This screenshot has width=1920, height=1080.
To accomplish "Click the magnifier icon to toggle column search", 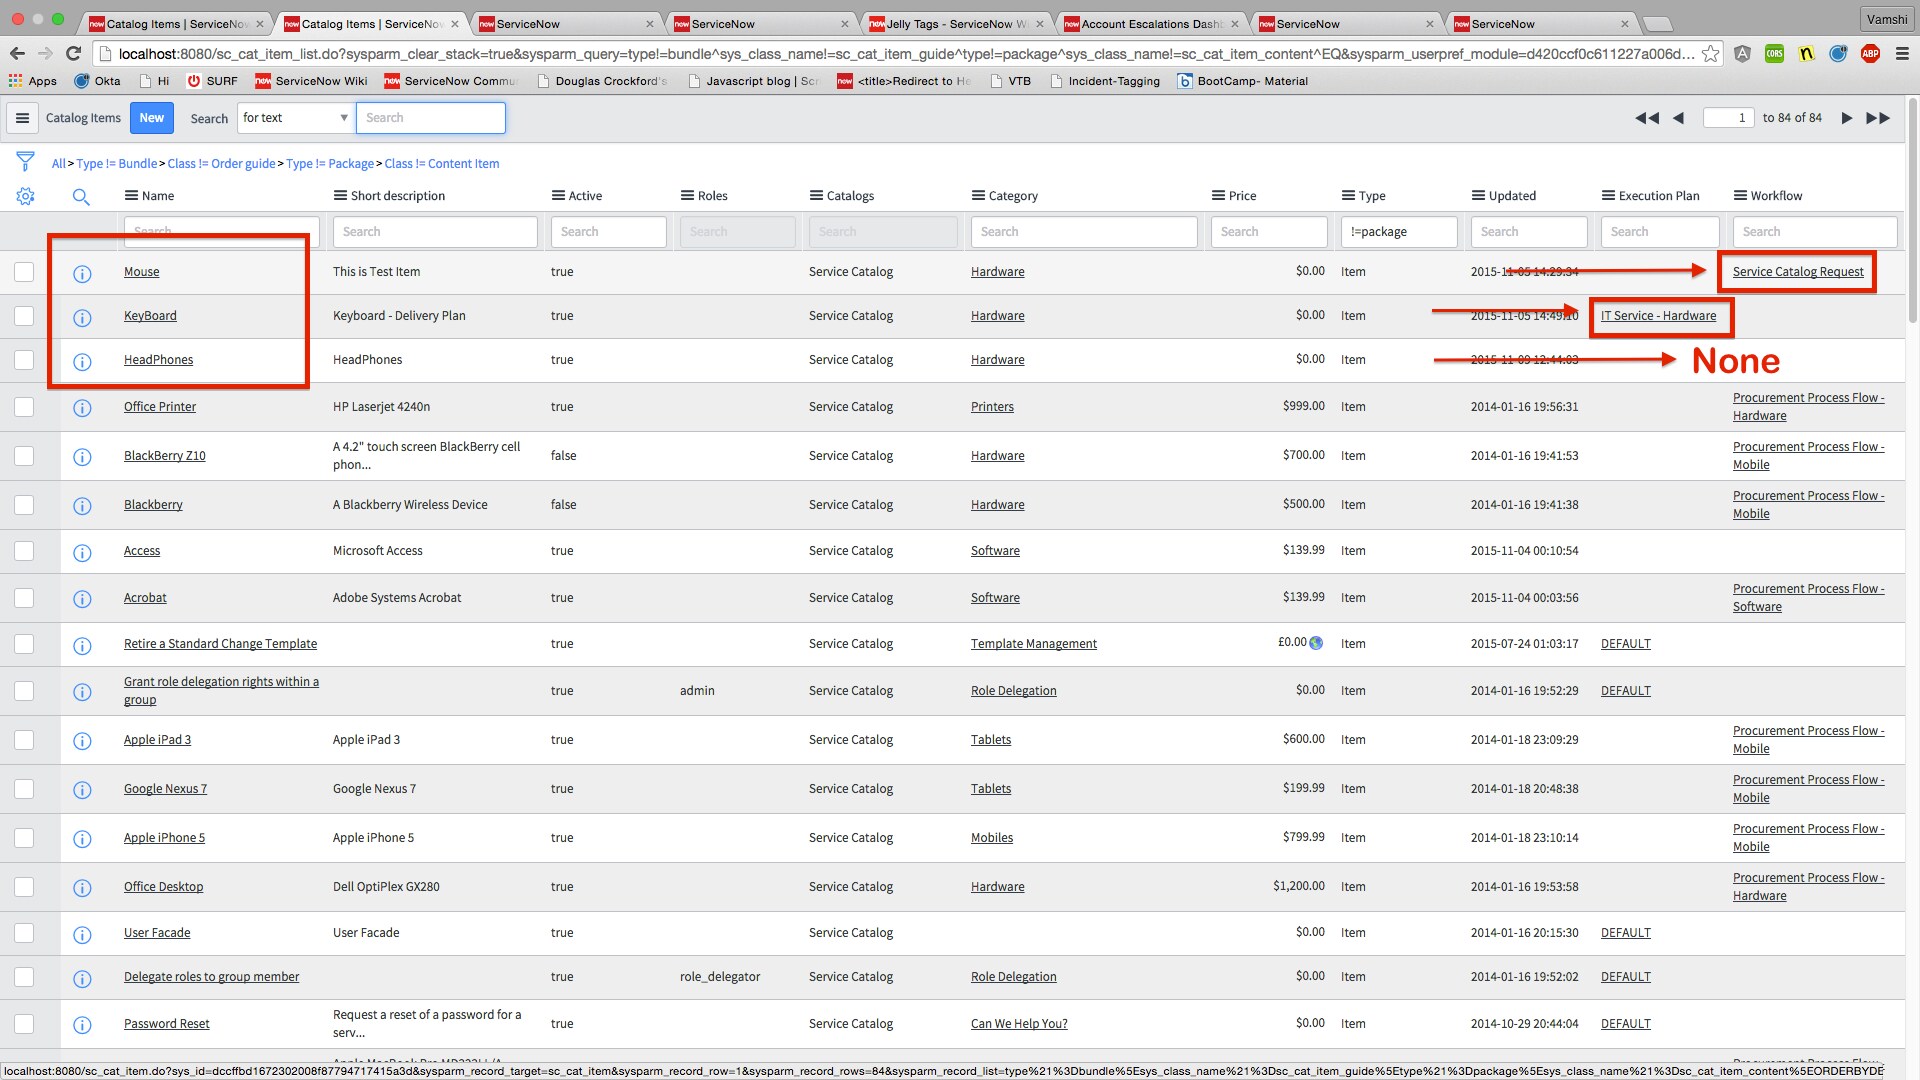I will click(x=80, y=197).
